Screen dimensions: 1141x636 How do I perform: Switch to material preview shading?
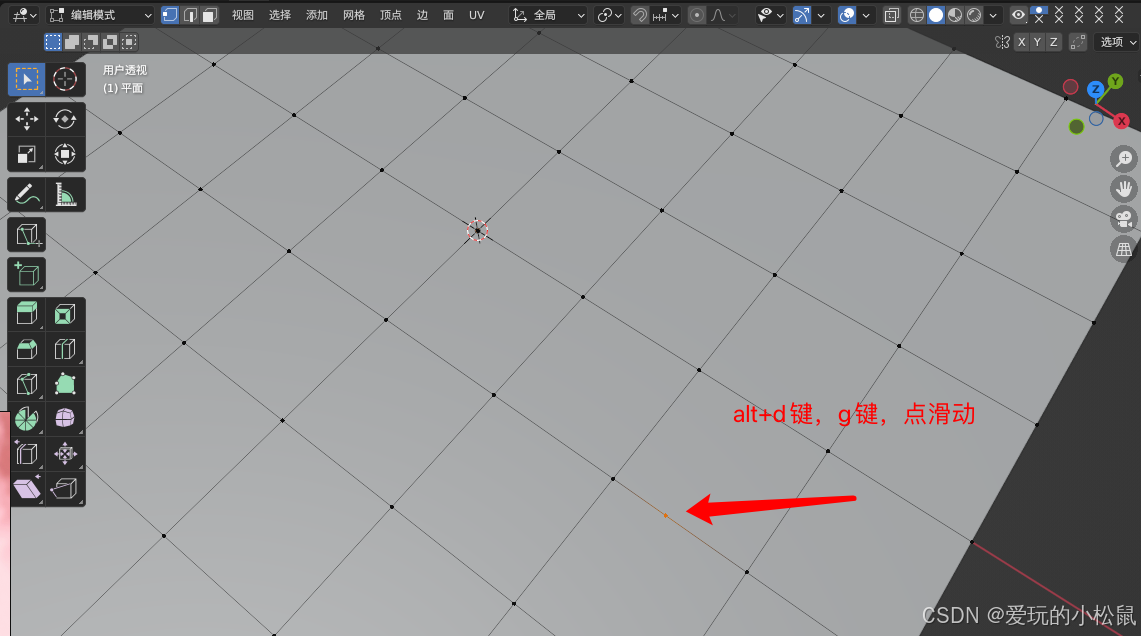955,15
